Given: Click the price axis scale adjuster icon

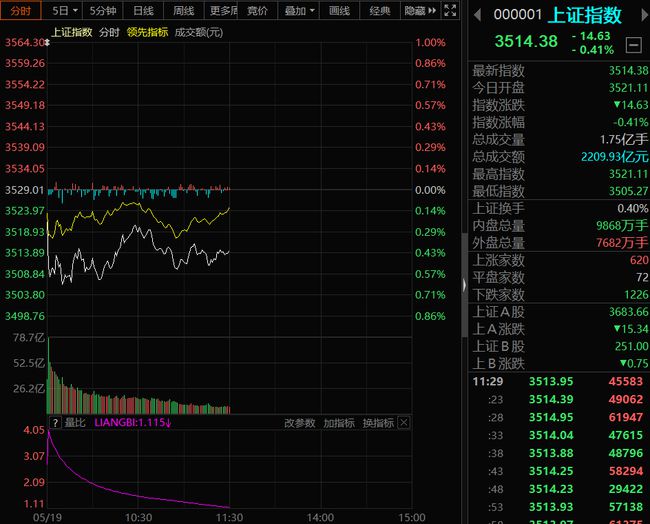Looking at the screenshot, I should (47, 42).
